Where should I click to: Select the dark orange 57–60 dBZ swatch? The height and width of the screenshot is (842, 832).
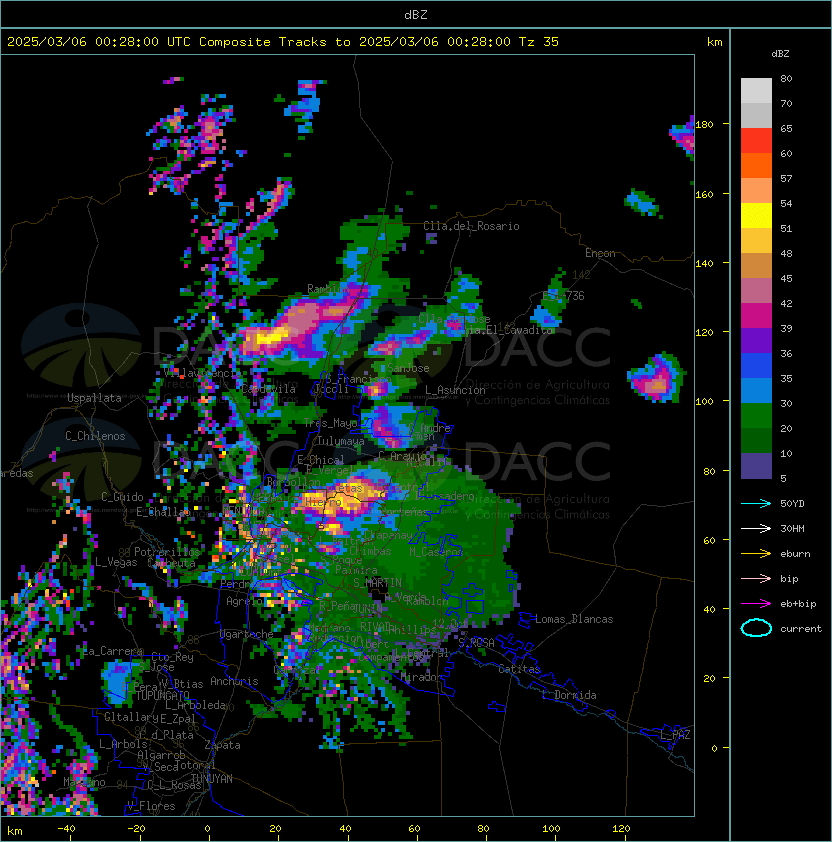tap(756, 165)
